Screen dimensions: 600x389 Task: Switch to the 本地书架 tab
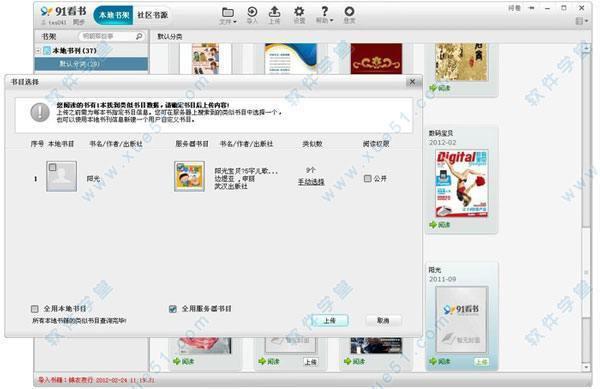tap(113, 15)
